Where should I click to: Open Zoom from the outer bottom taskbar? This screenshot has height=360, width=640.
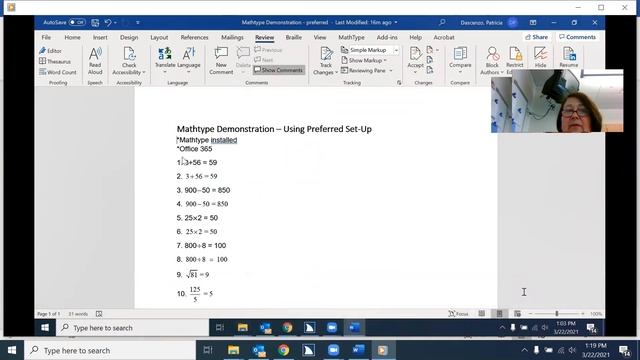333,350
